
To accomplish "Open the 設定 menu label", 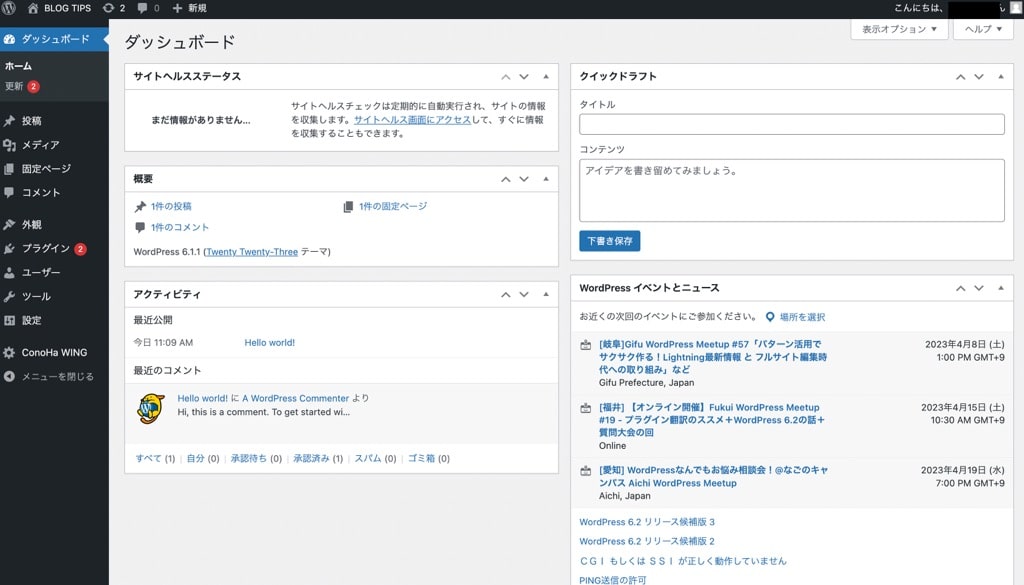I will tap(31, 320).
